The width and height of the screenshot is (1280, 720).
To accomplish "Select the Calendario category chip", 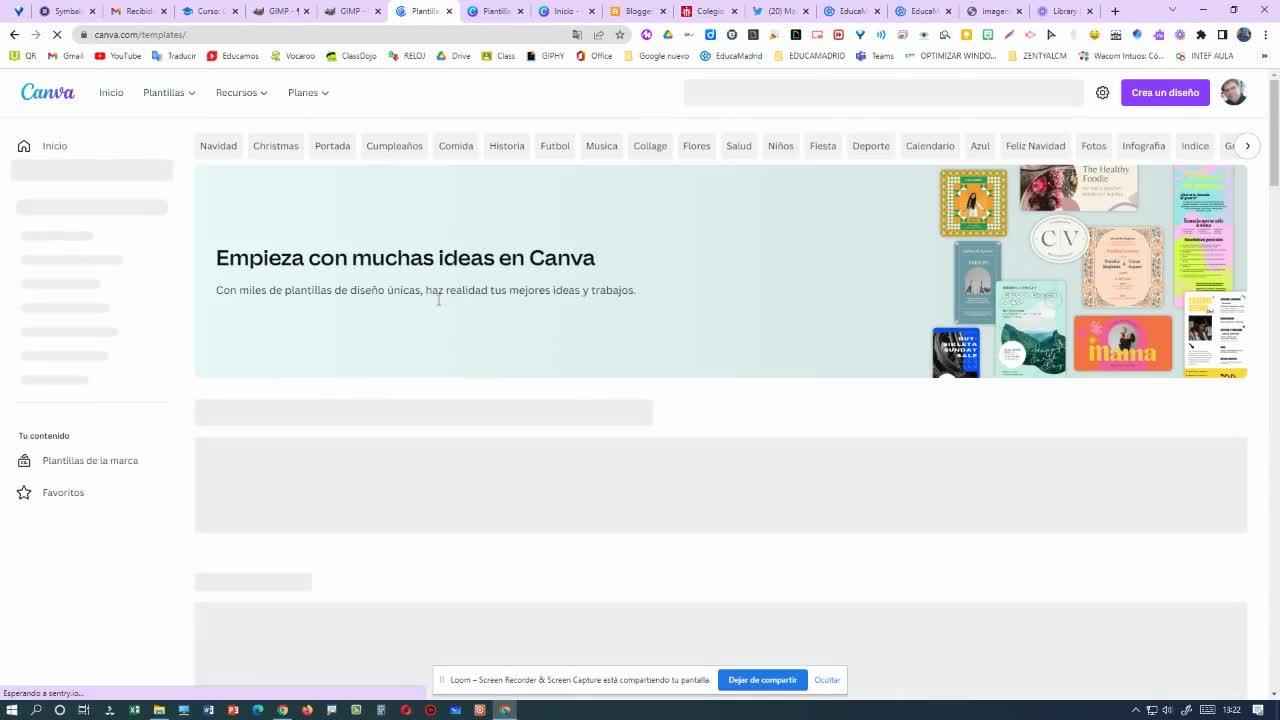I will click(930, 146).
